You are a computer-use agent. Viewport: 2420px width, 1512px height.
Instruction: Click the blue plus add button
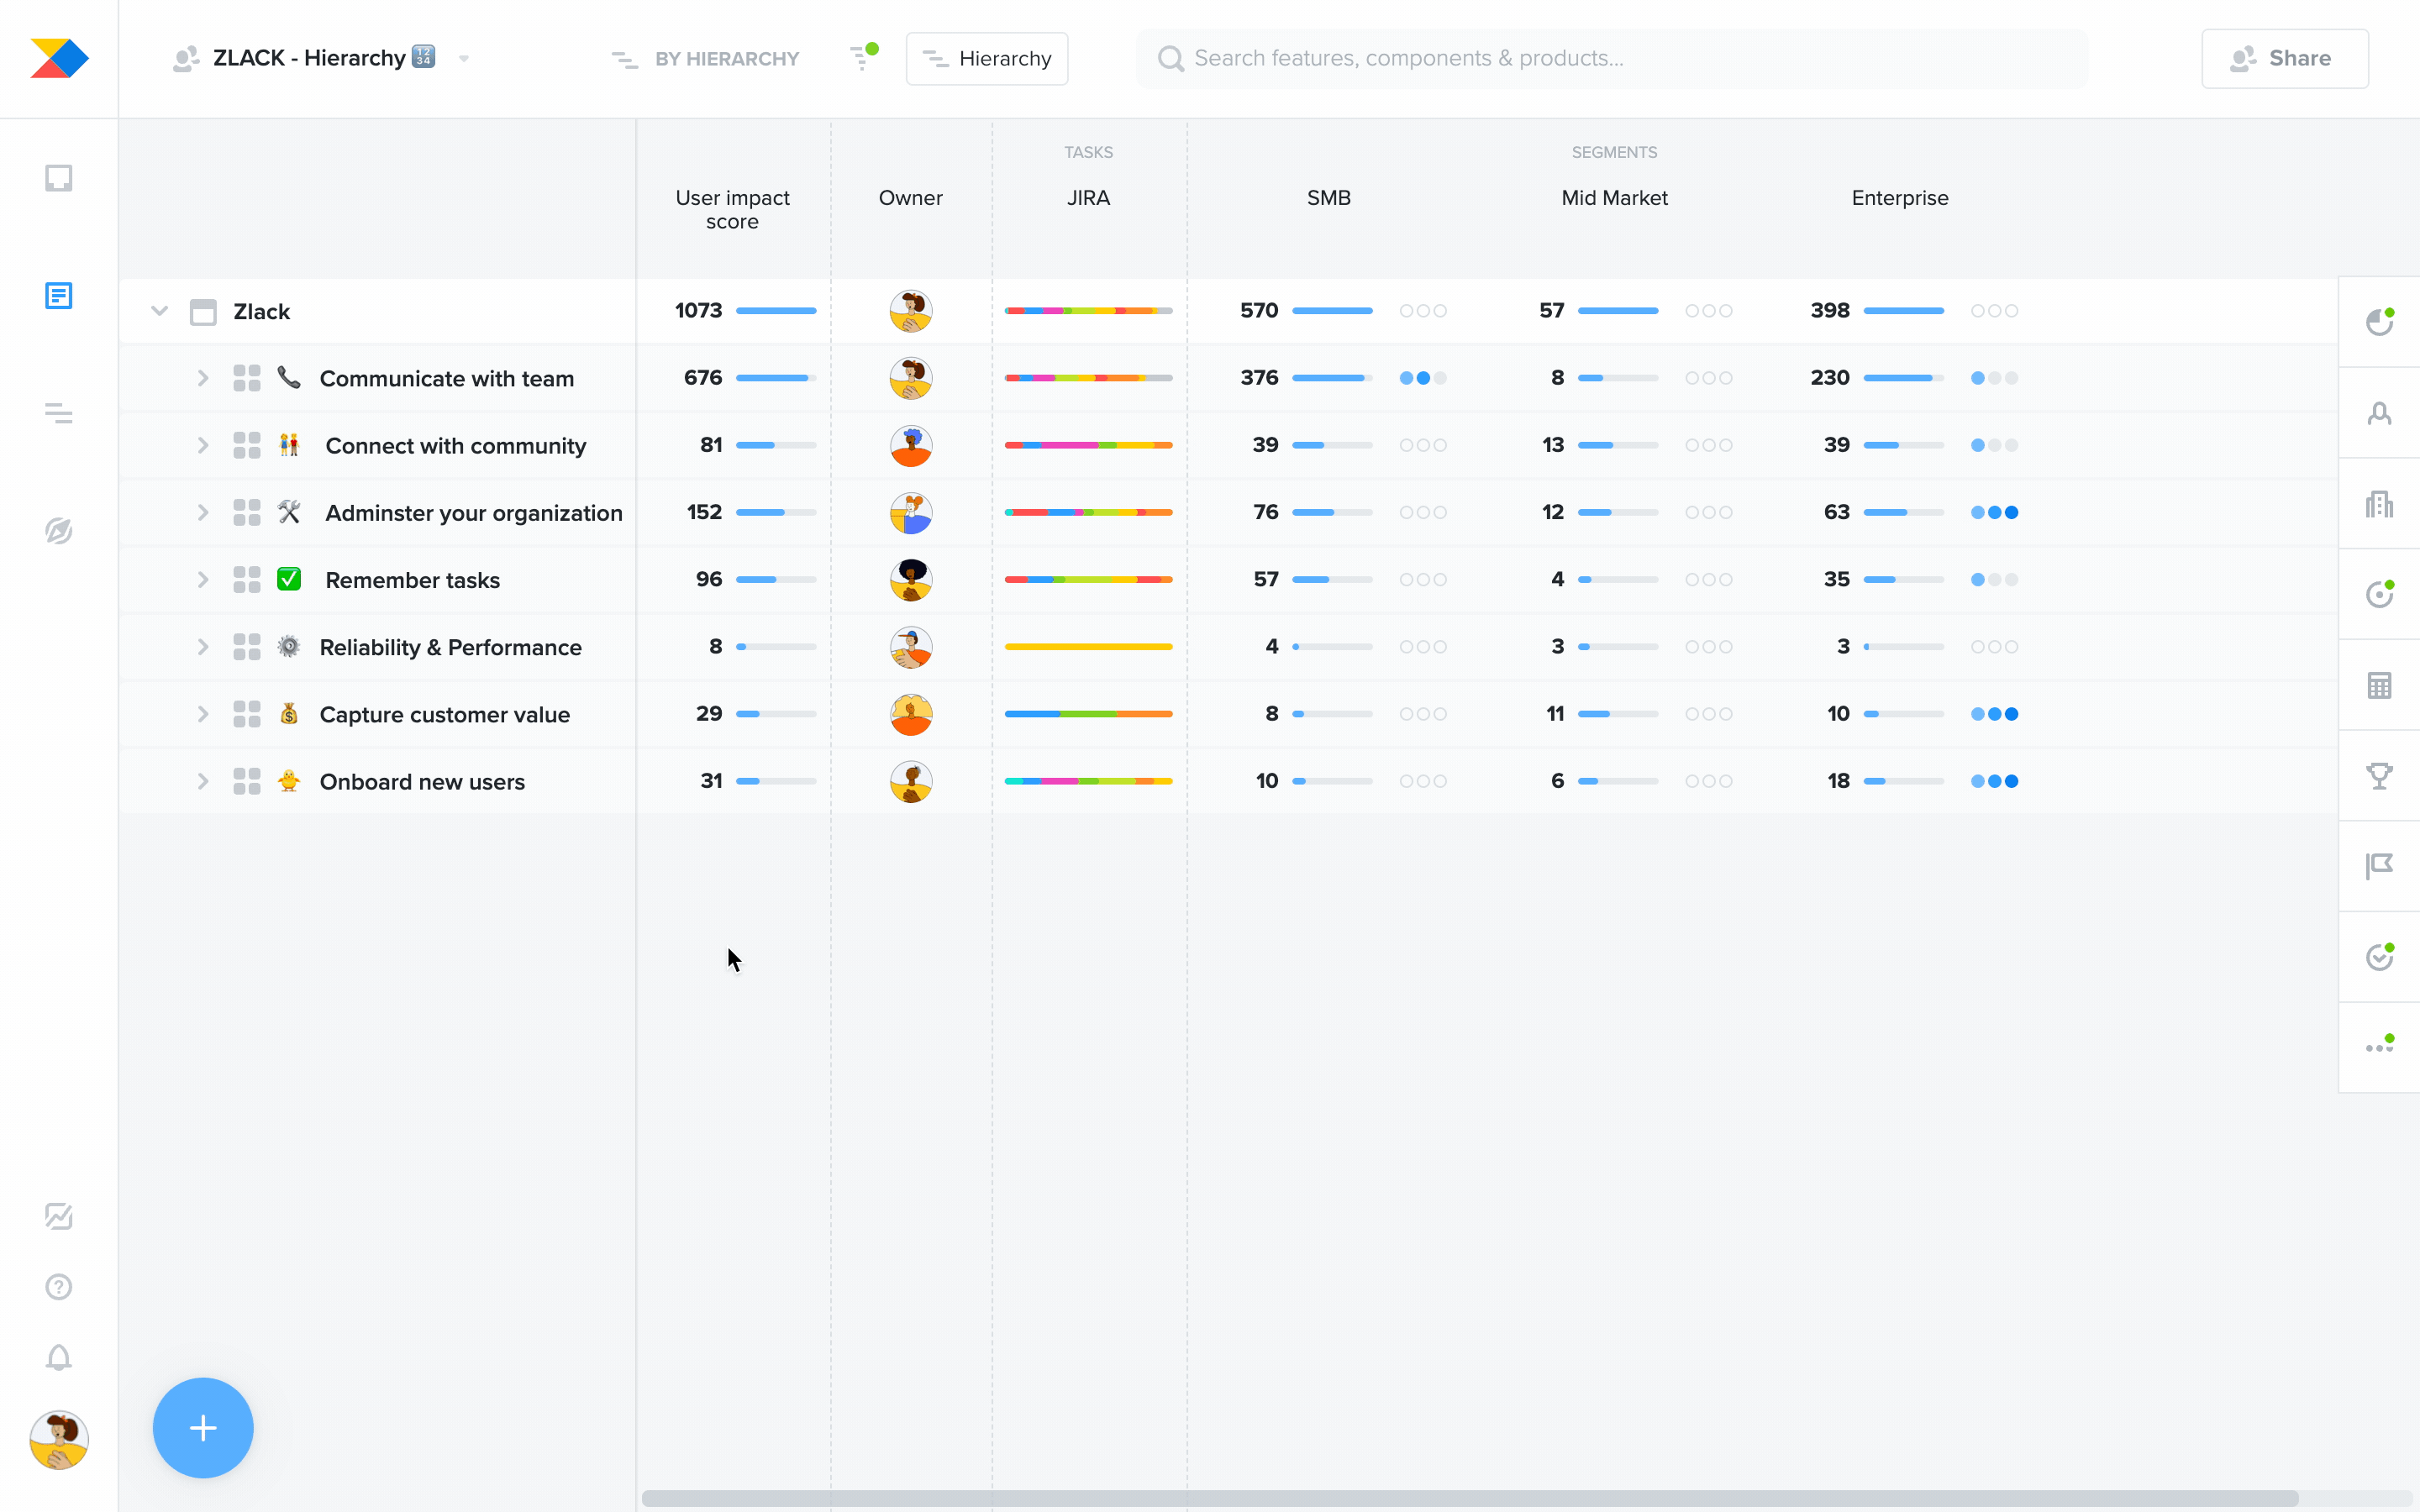click(203, 1427)
